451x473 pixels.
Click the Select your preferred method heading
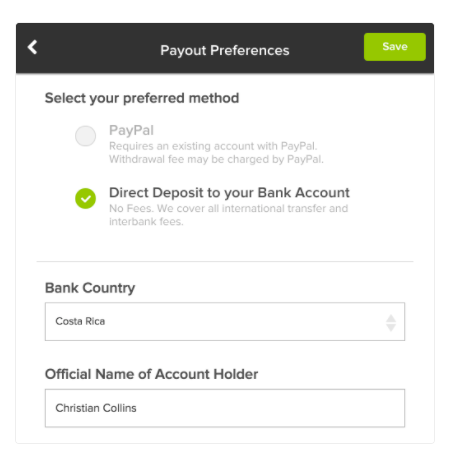(x=142, y=98)
